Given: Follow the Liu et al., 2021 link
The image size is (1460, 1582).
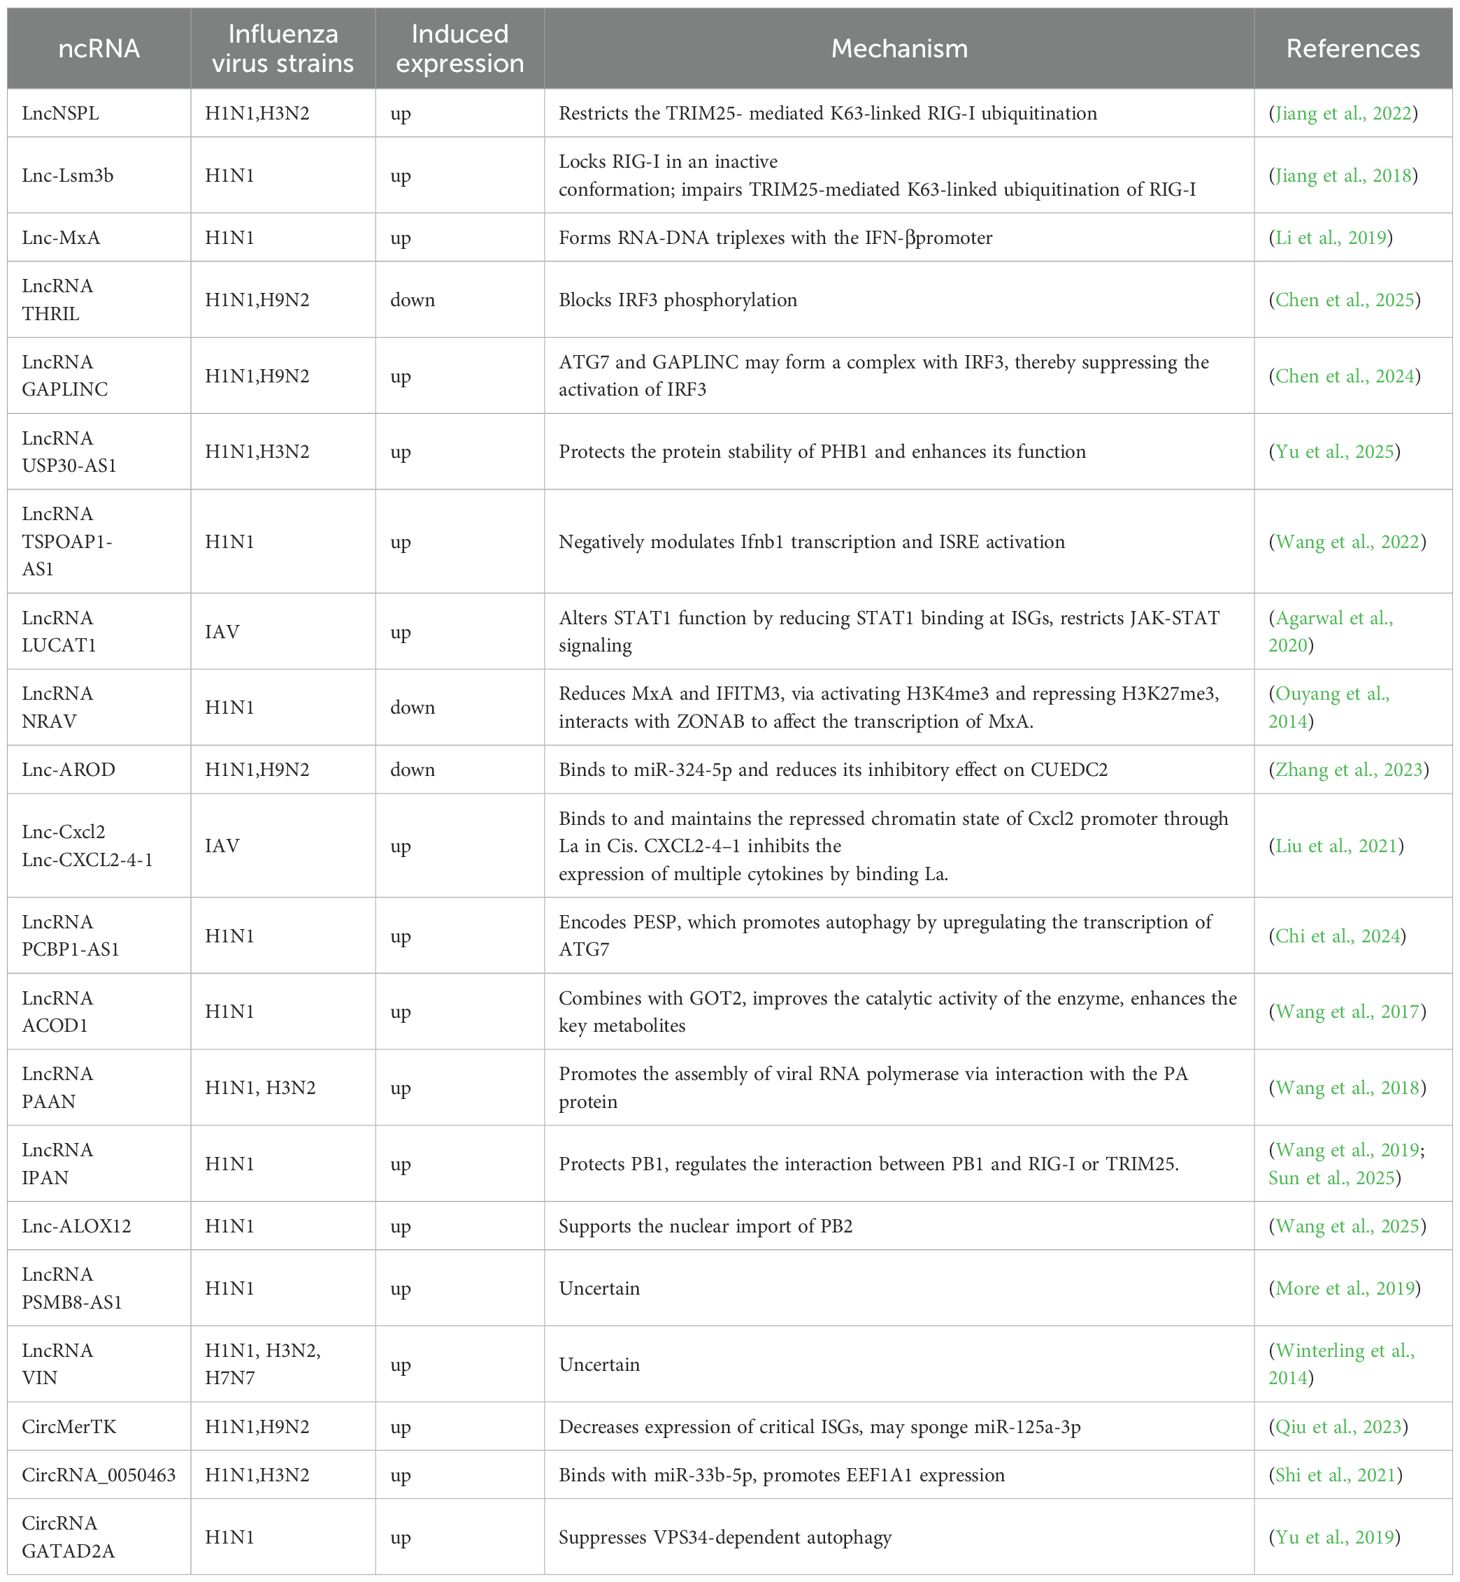Looking at the screenshot, I should coord(1336,846).
